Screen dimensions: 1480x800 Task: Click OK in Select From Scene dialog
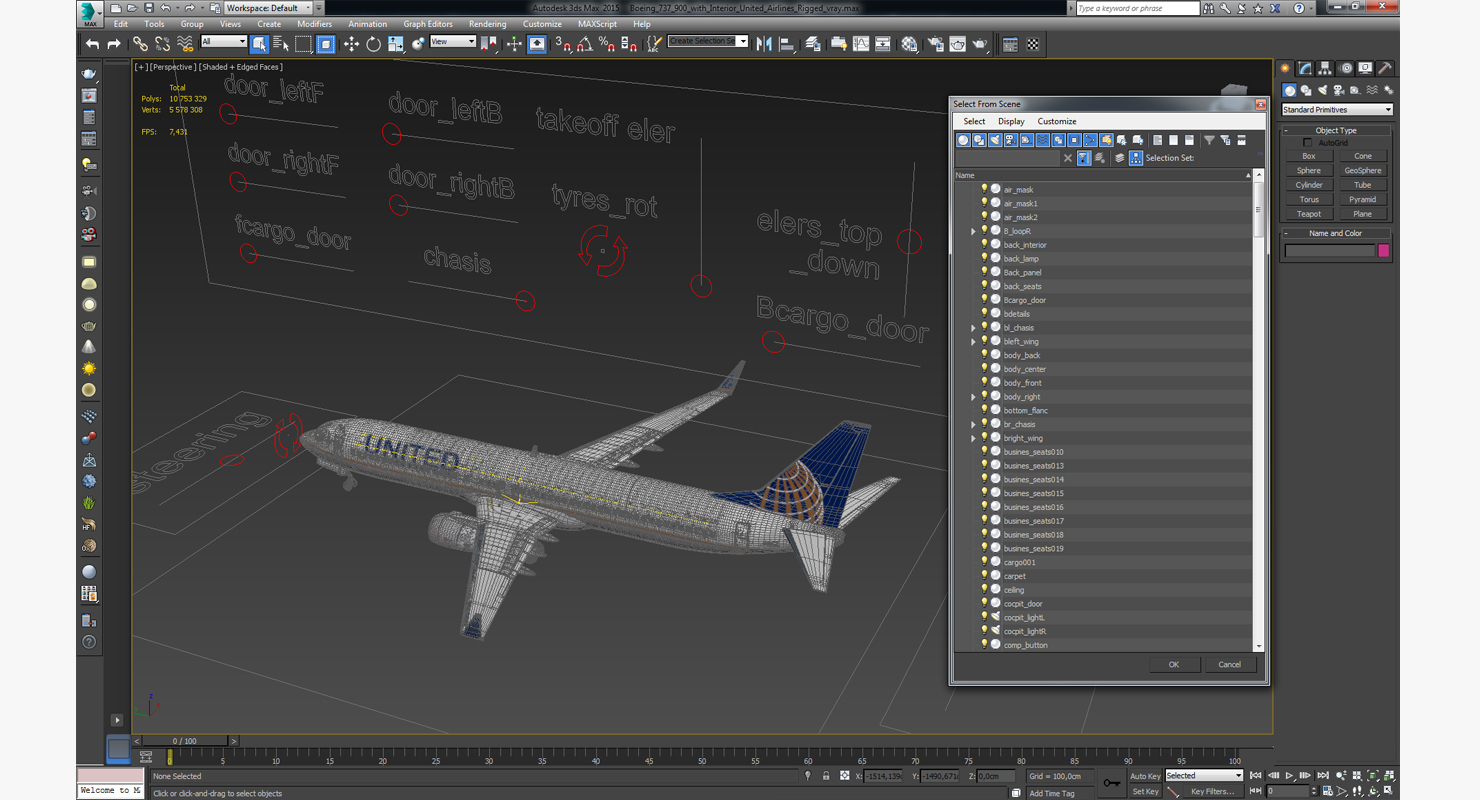pos(1174,664)
